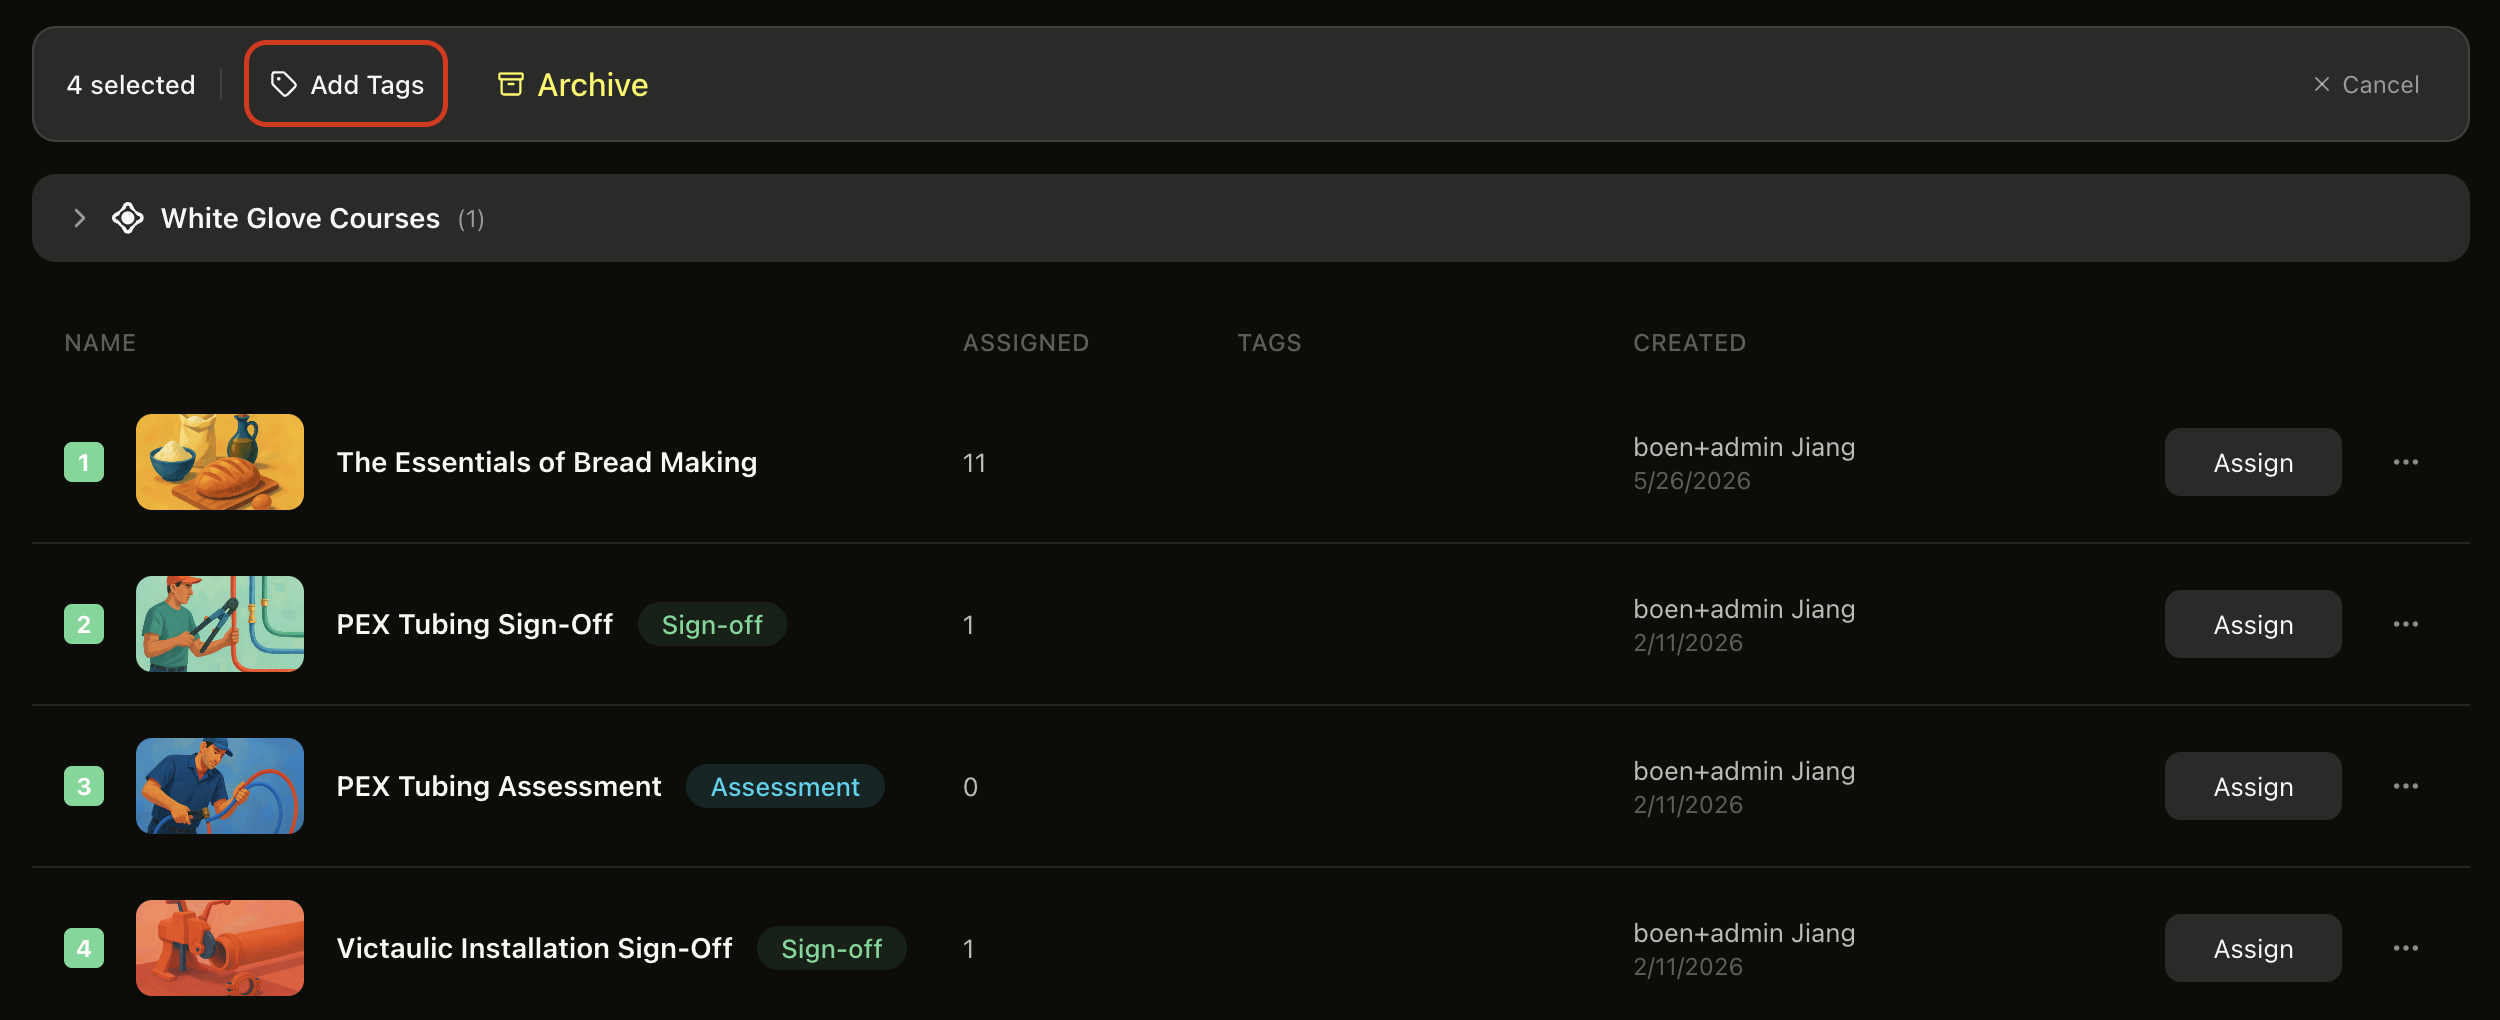The width and height of the screenshot is (2500, 1020).
Task: Click the archive box icon
Action: [511, 84]
